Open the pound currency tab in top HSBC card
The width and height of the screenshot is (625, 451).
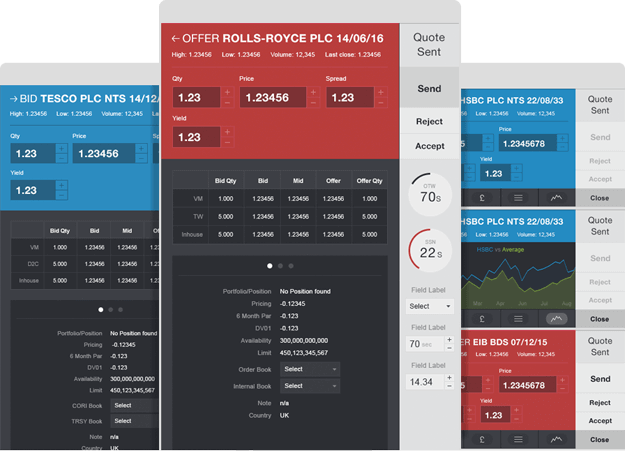481,197
